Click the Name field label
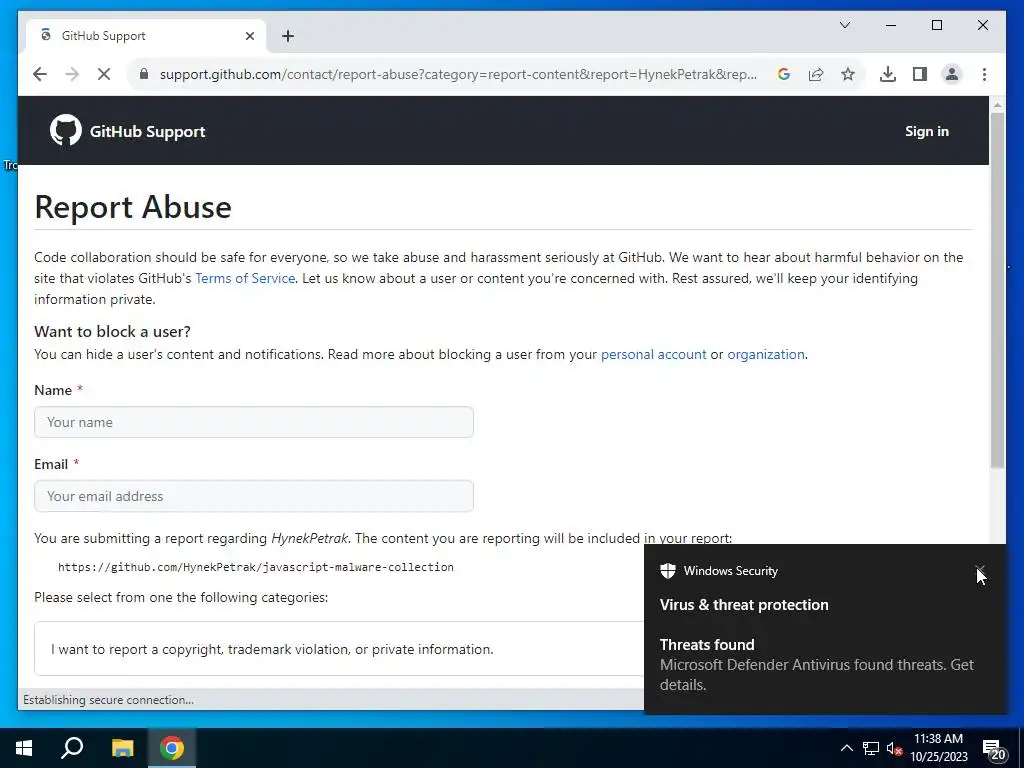This screenshot has height=768, width=1024. pos(53,390)
